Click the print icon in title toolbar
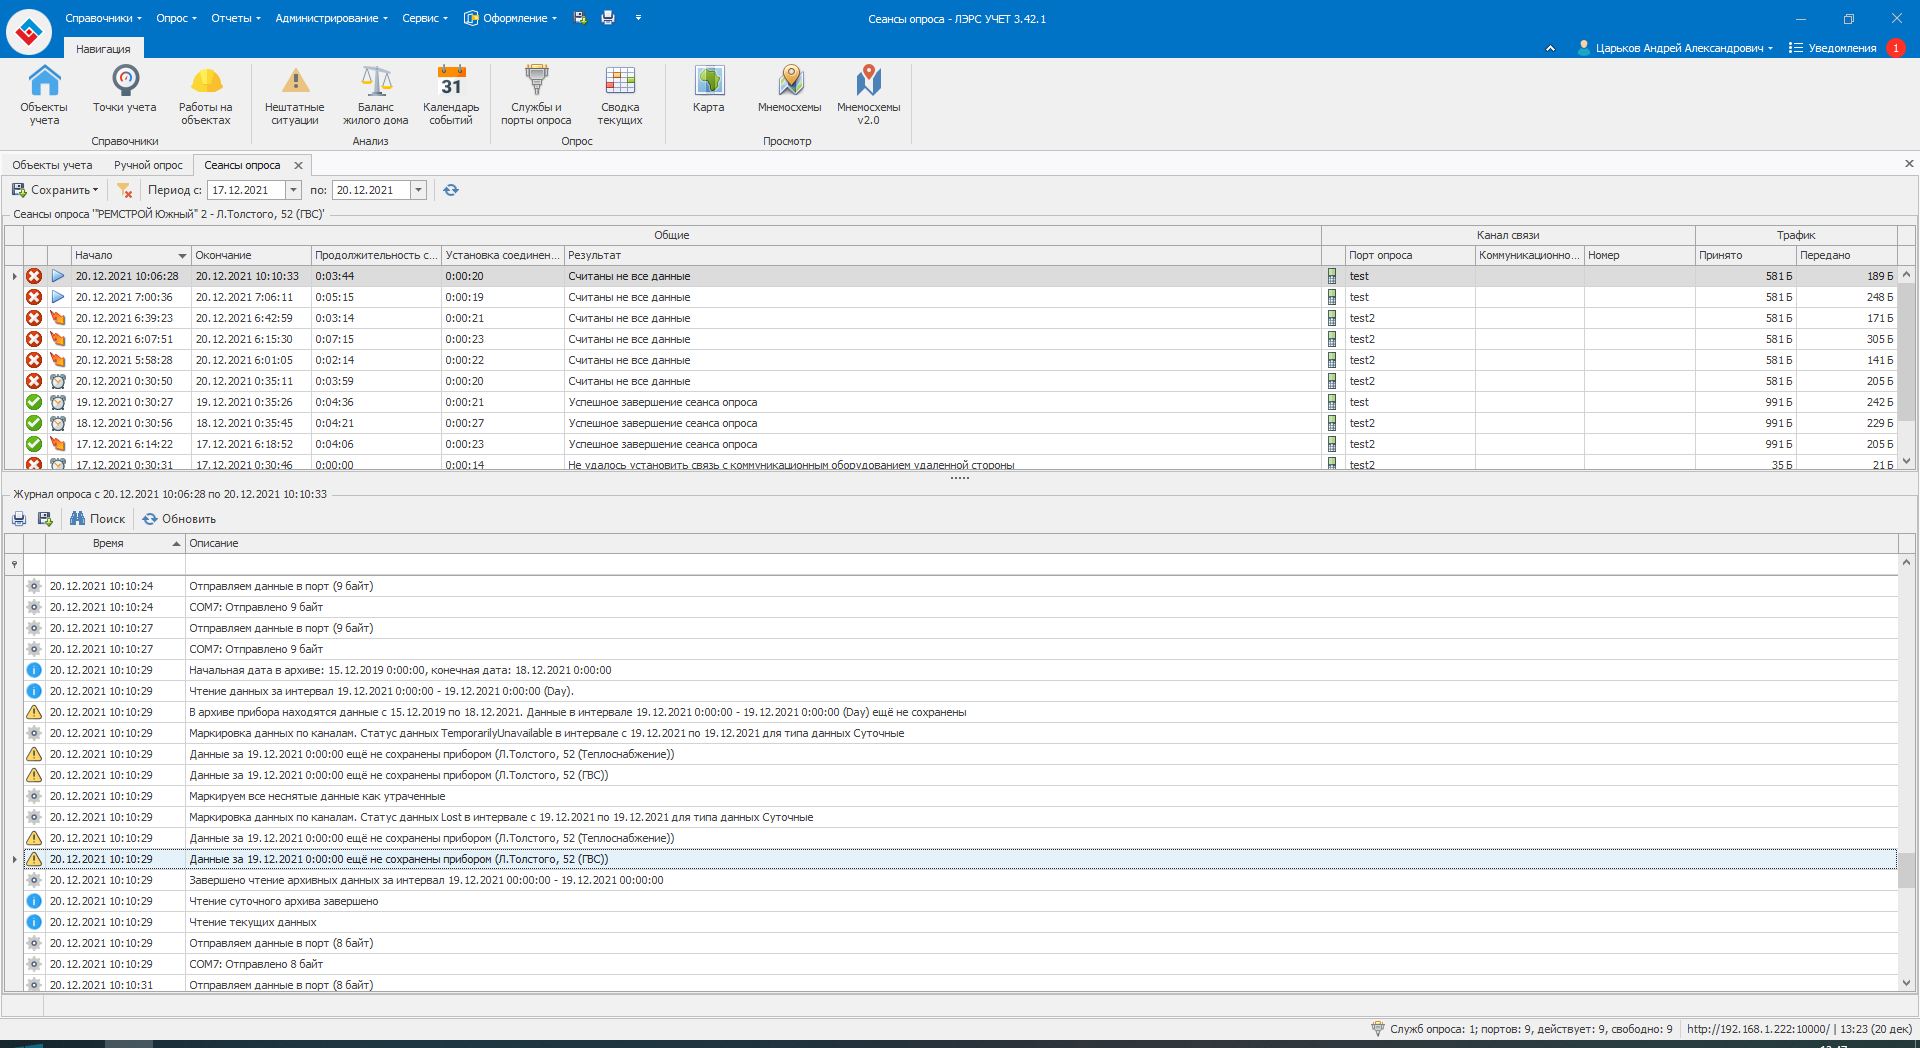This screenshot has width=1920, height=1048. pyautogui.click(x=608, y=18)
